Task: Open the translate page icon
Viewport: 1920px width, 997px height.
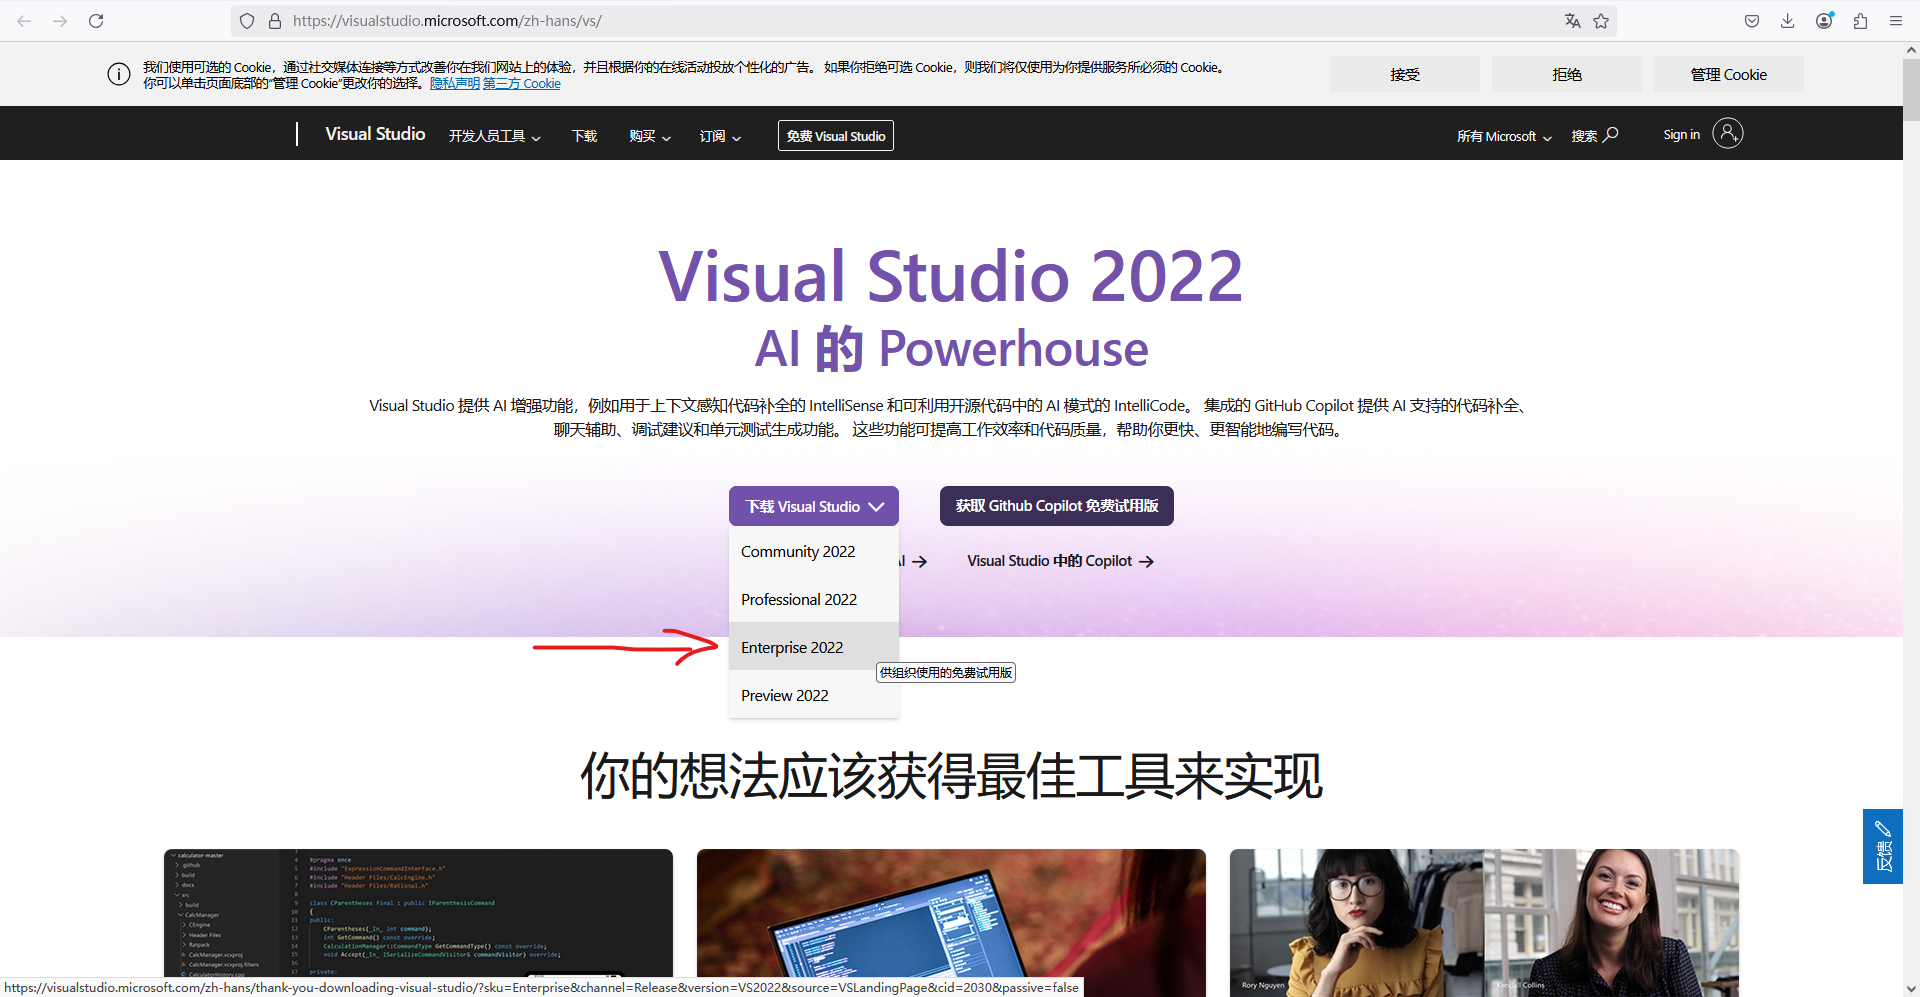Action: tap(1572, 21)
